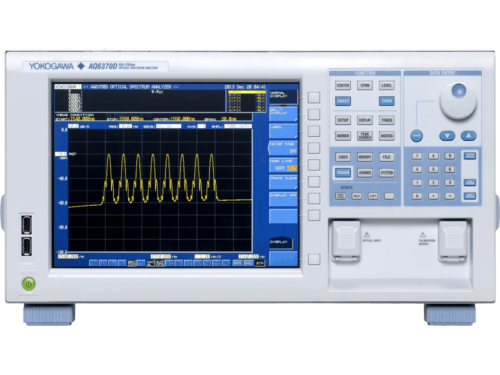Viewport: 500px width, 375px height.
Task: Tap the green power button
Action: 29,284
